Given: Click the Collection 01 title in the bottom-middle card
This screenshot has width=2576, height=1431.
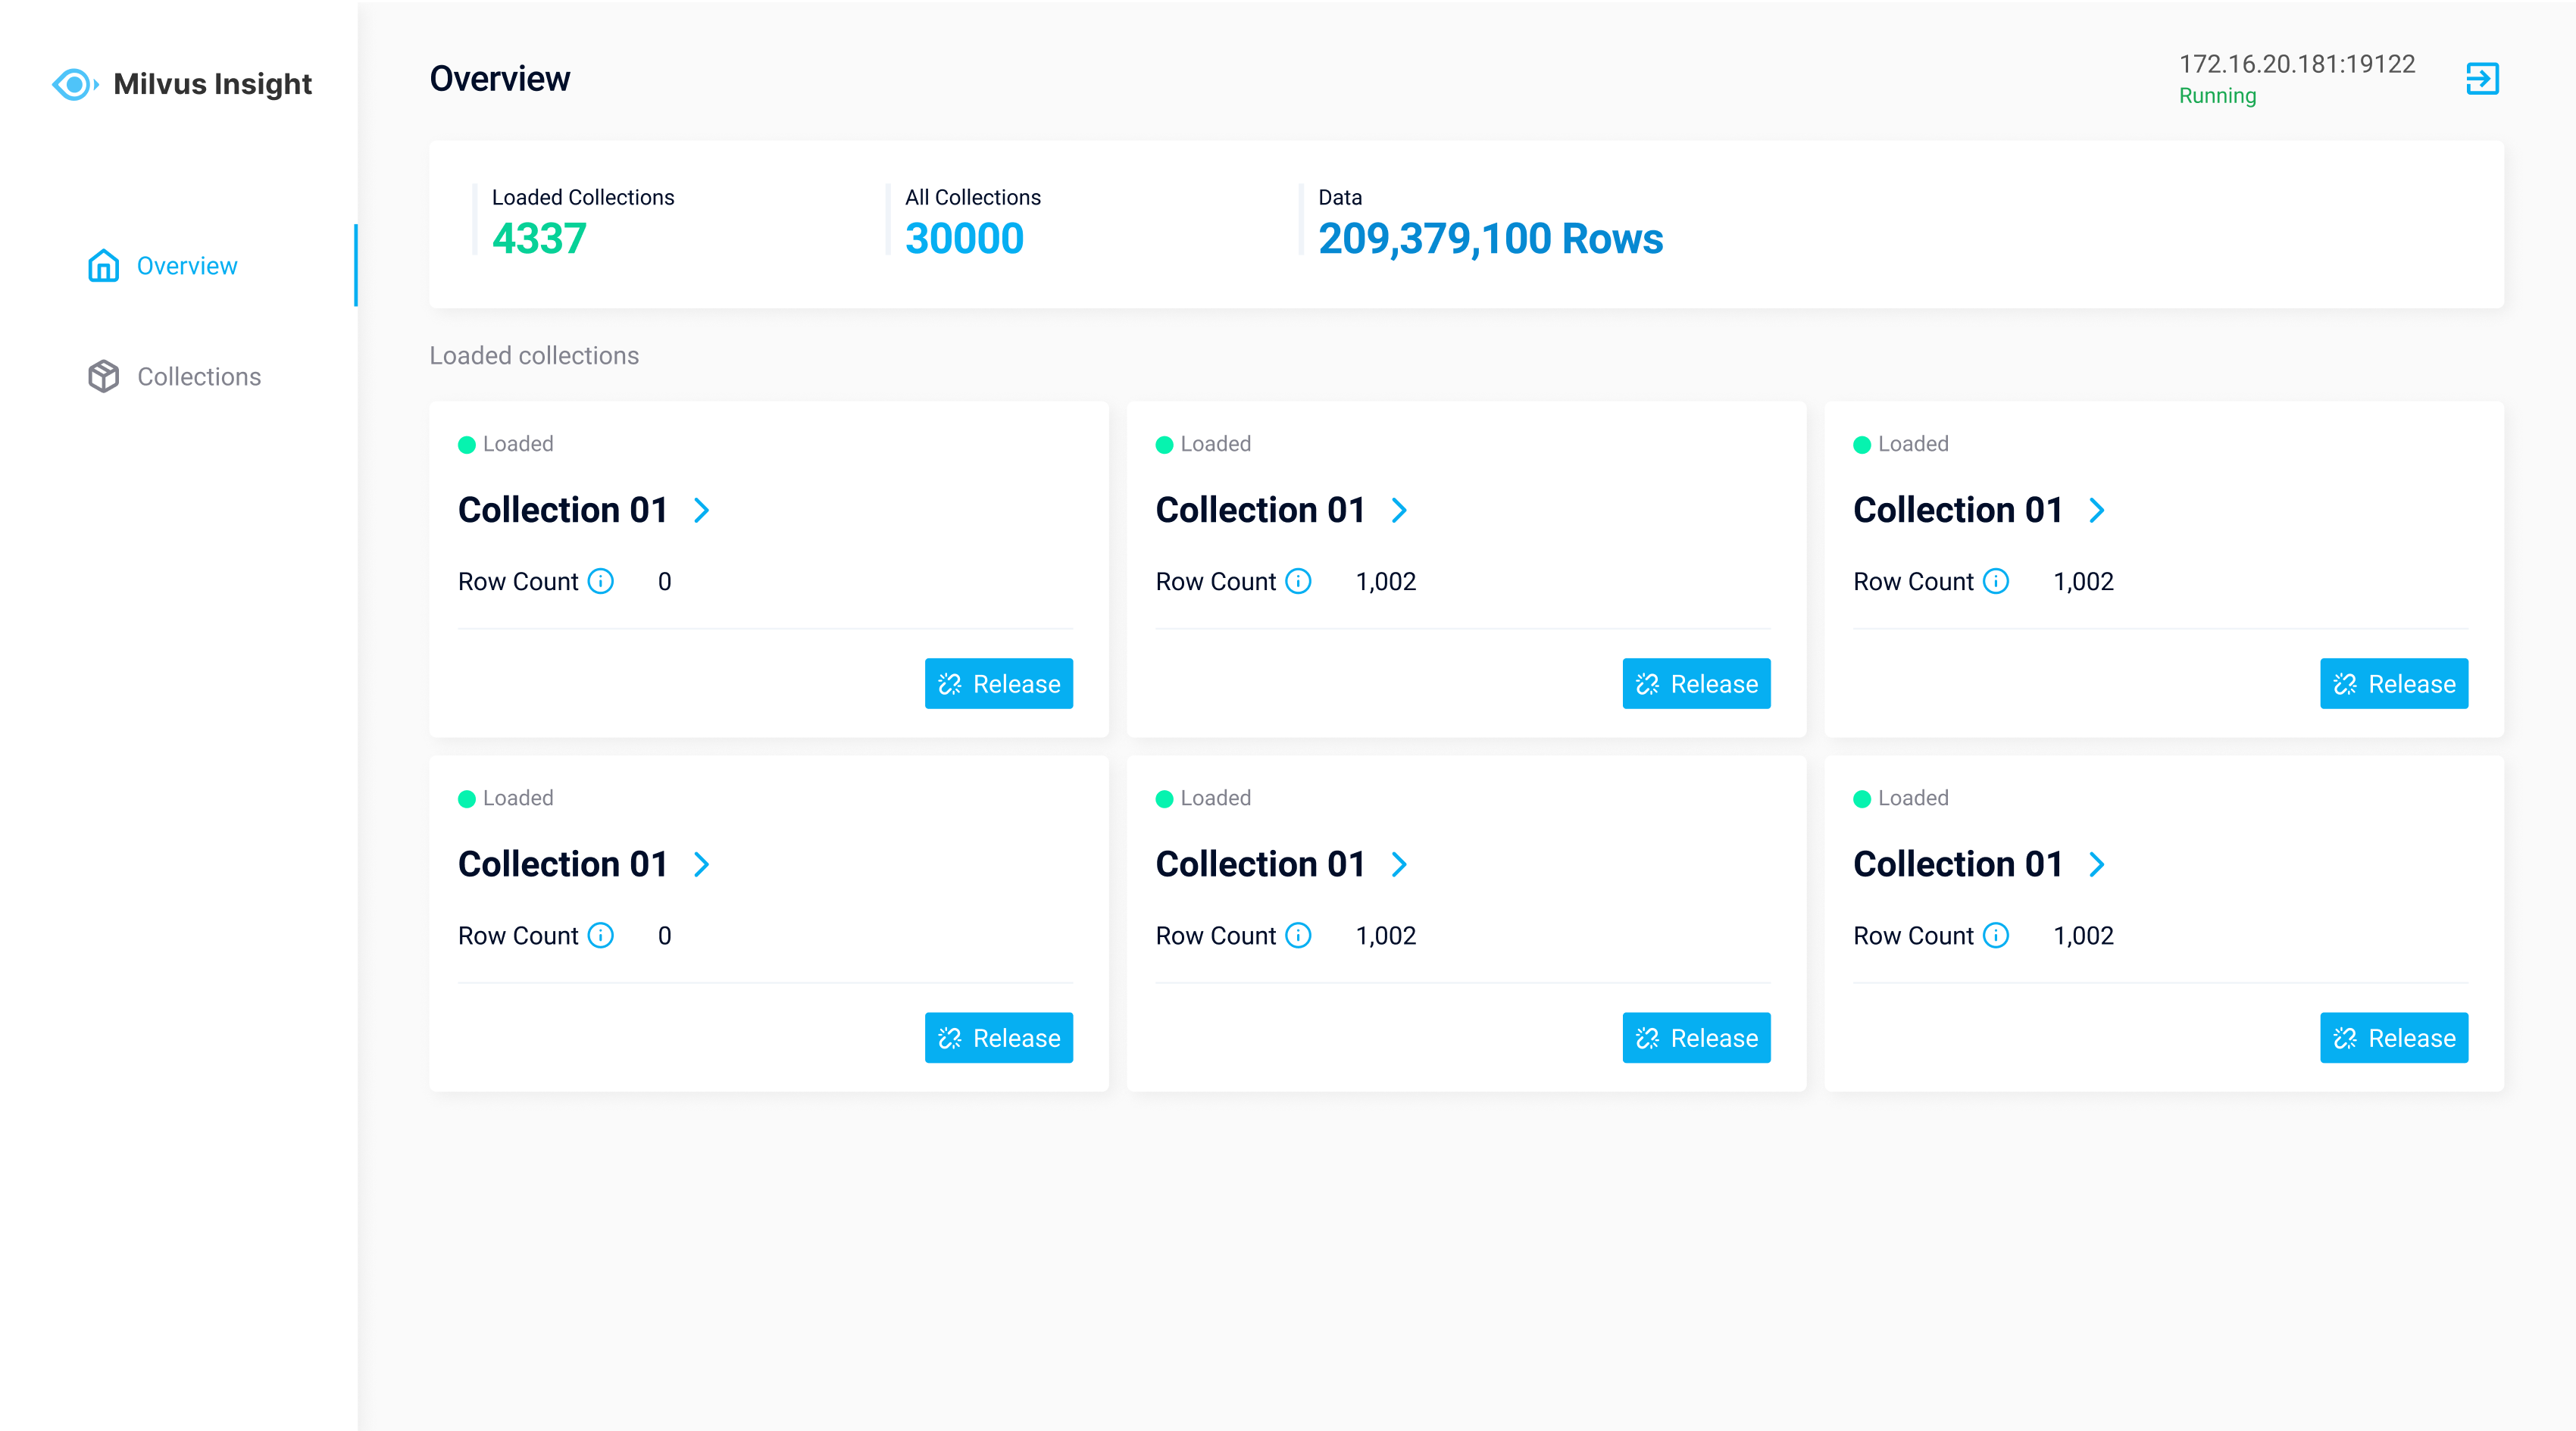Looking at the screenshot, I should point(1261,864).
